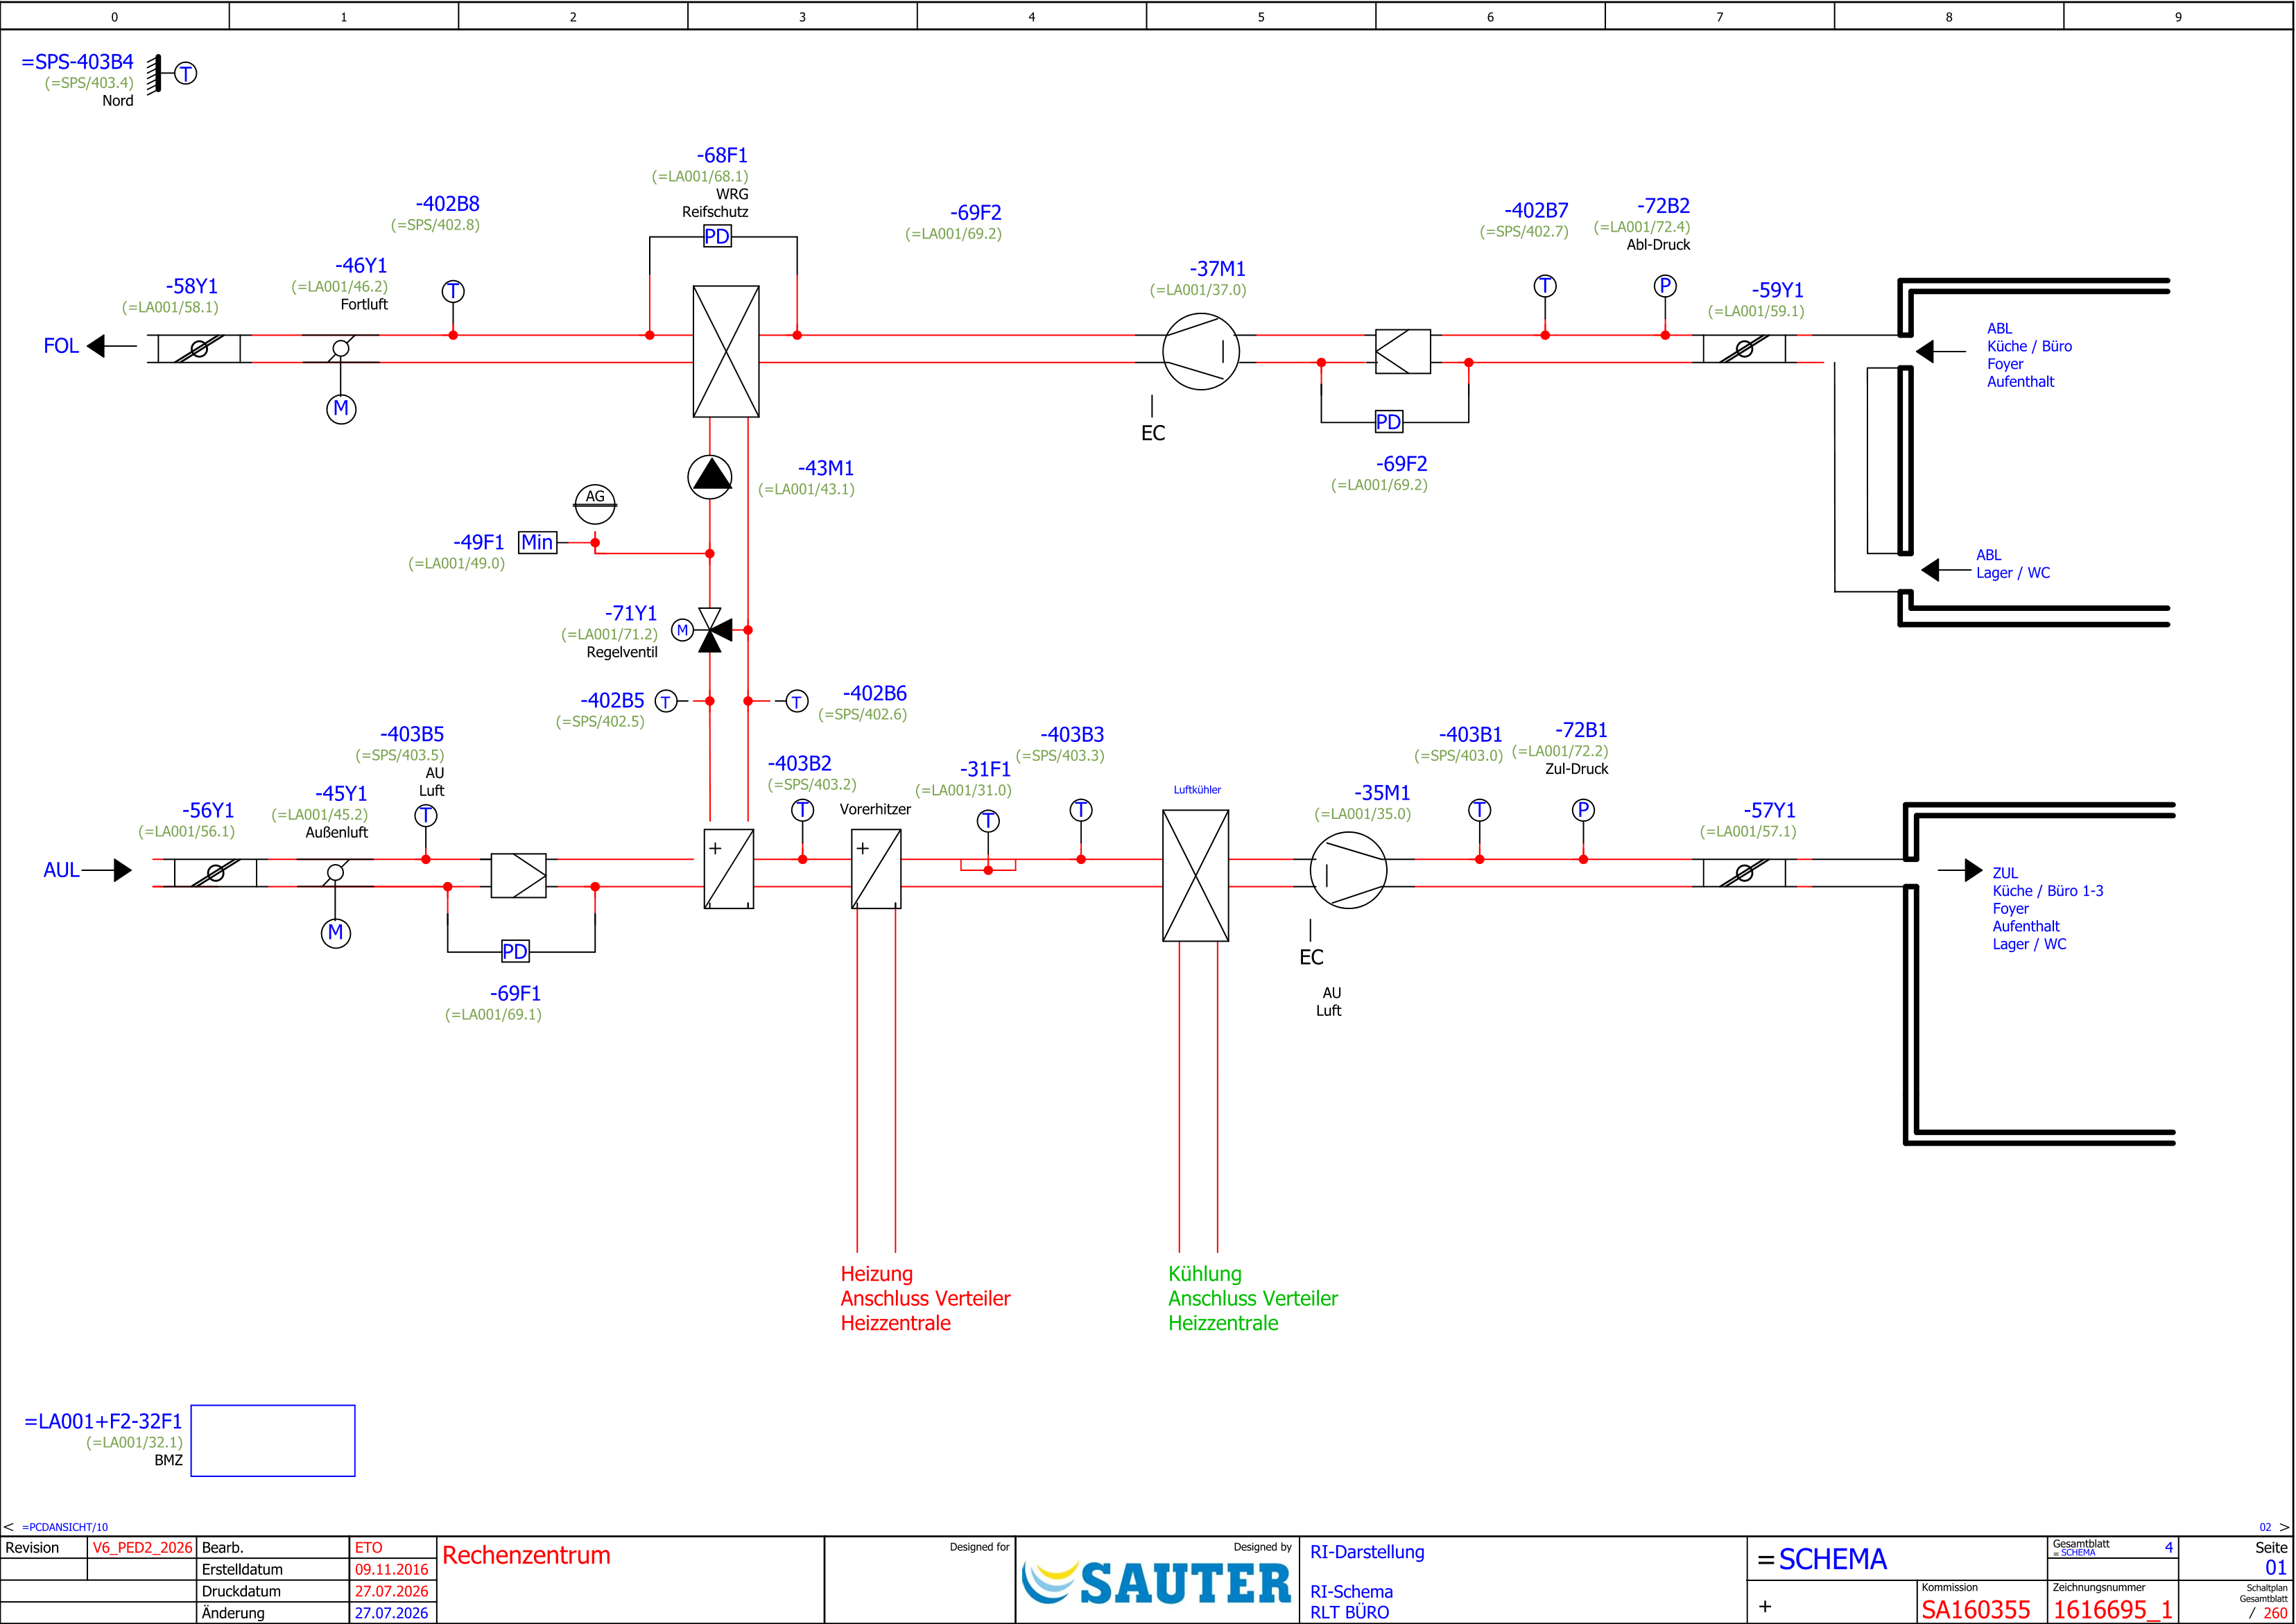Select the -71Y1 three-way control valve
The width and height of the screenshot is (2296, 1624).
pos(714,630)
